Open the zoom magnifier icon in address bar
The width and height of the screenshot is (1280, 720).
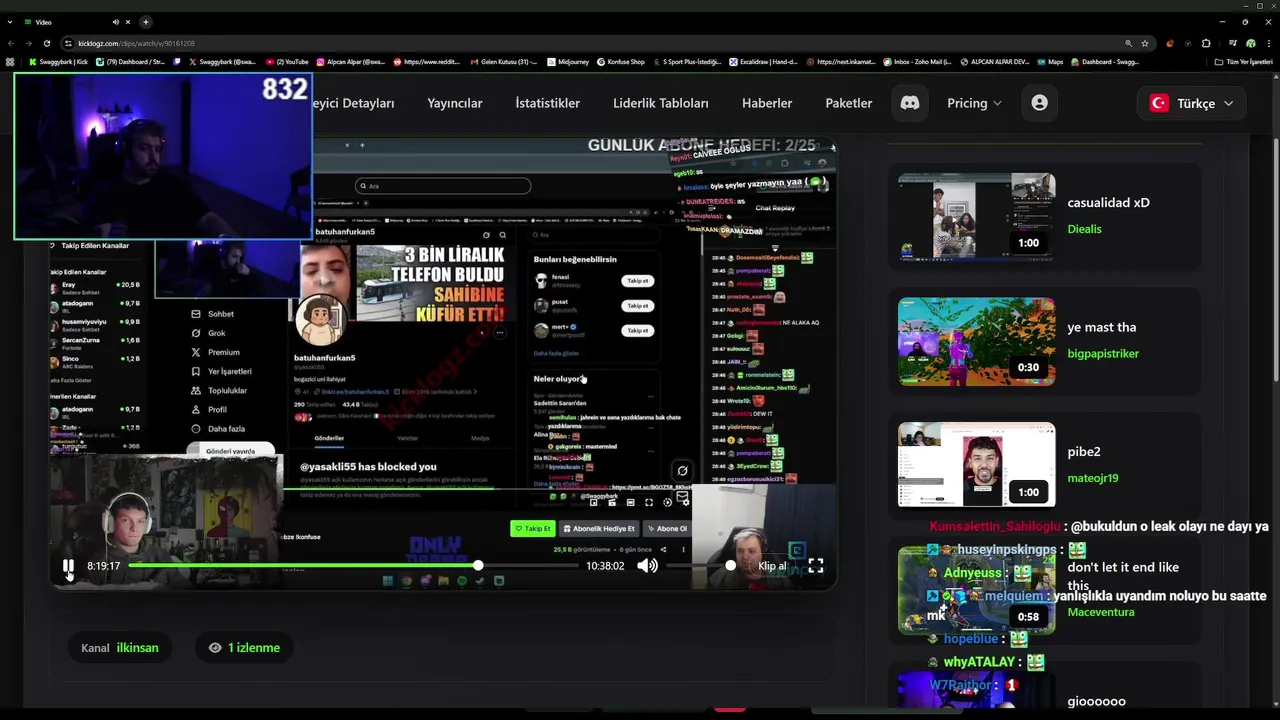point(1128,43)
